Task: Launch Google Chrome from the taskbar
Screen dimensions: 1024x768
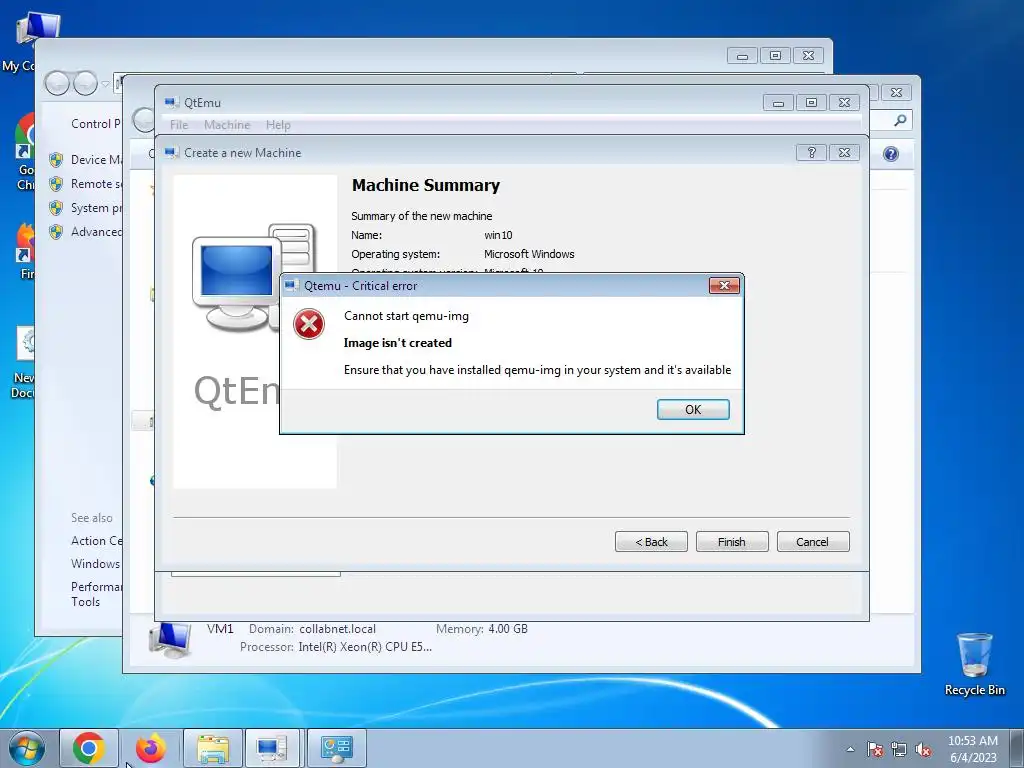Action: [x=89, y=748]
